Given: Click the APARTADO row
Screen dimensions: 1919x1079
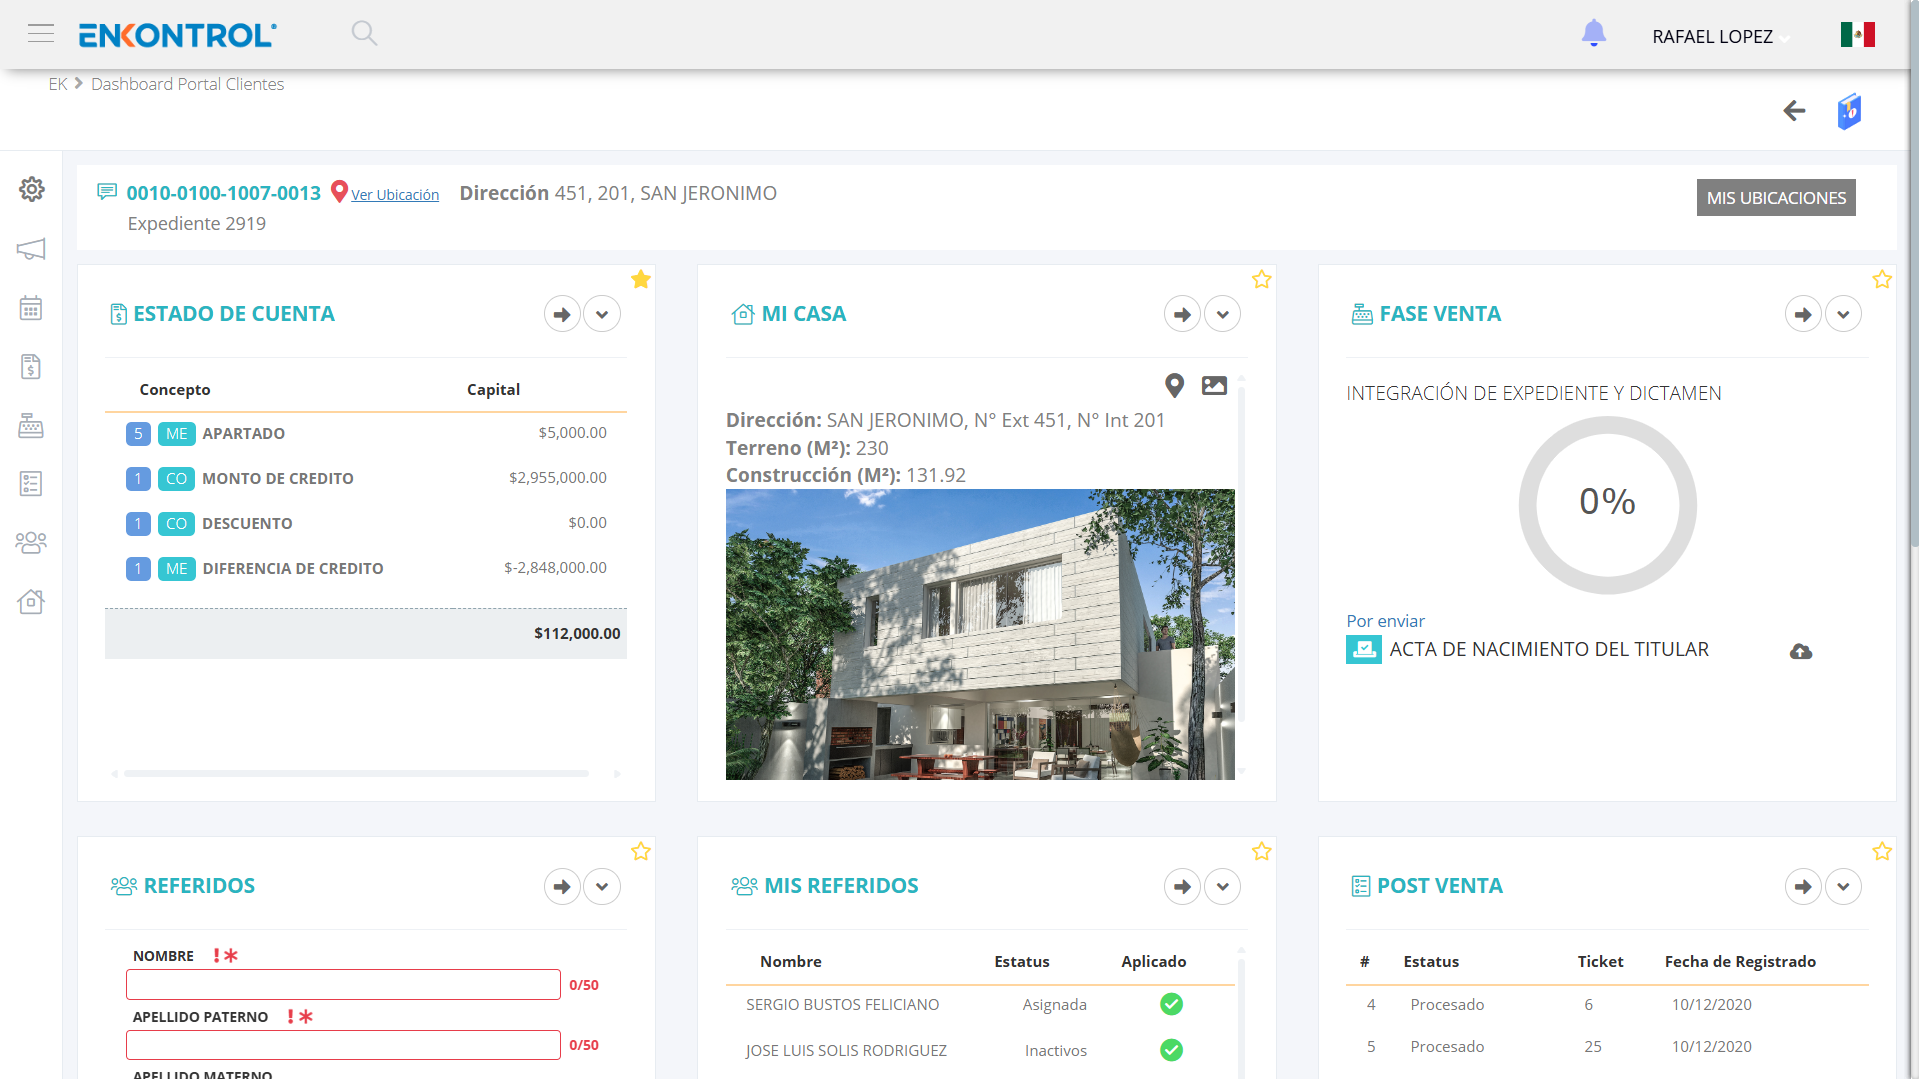Looking at the screenshot, I should tap(366, 433).
